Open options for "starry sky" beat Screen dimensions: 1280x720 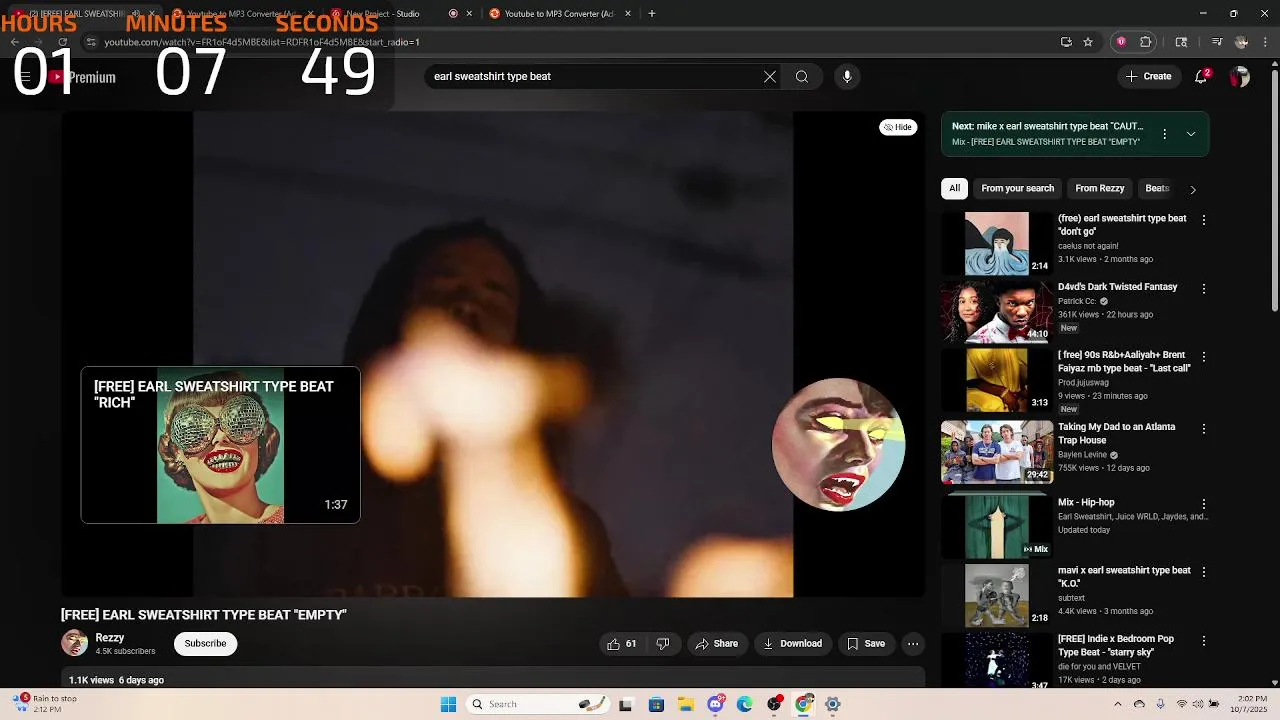point(1204,641)
